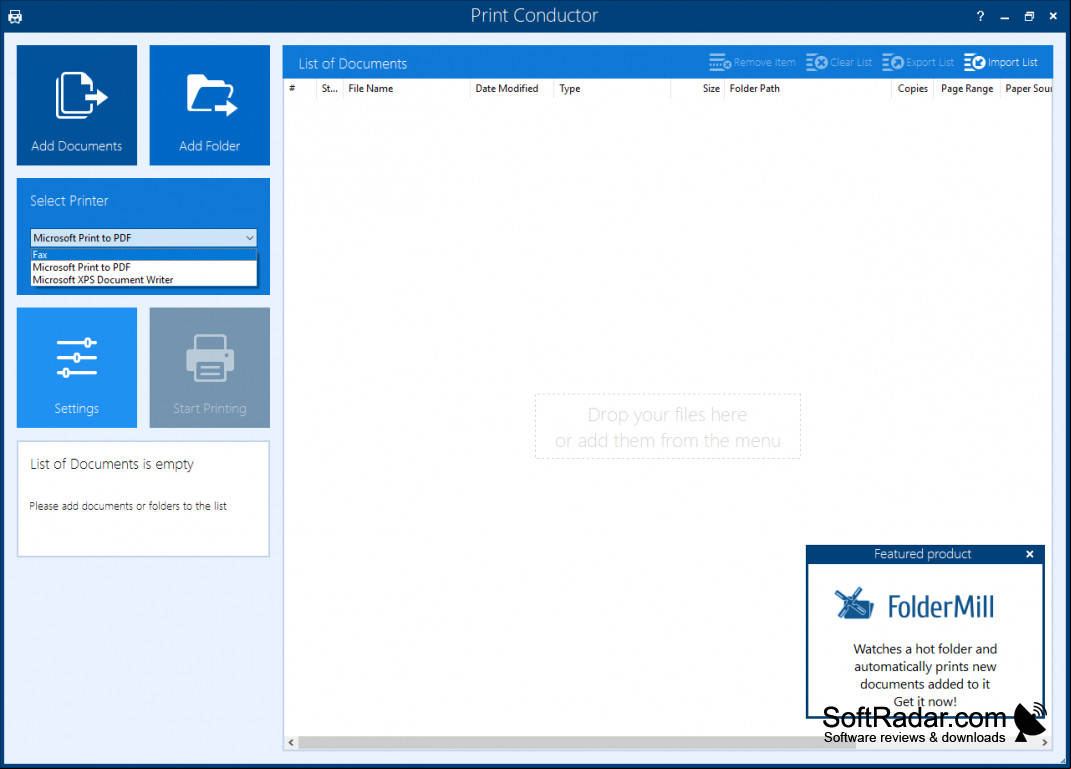
Task: Click the Folder Path column header
Action: click(807, 88)
